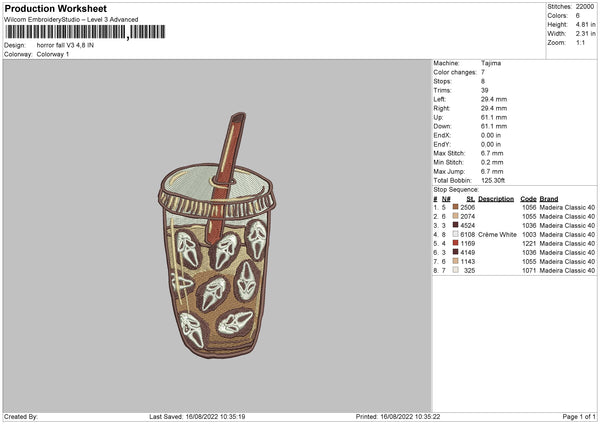Click the Stop Sequence section label

tap(456, 189)
